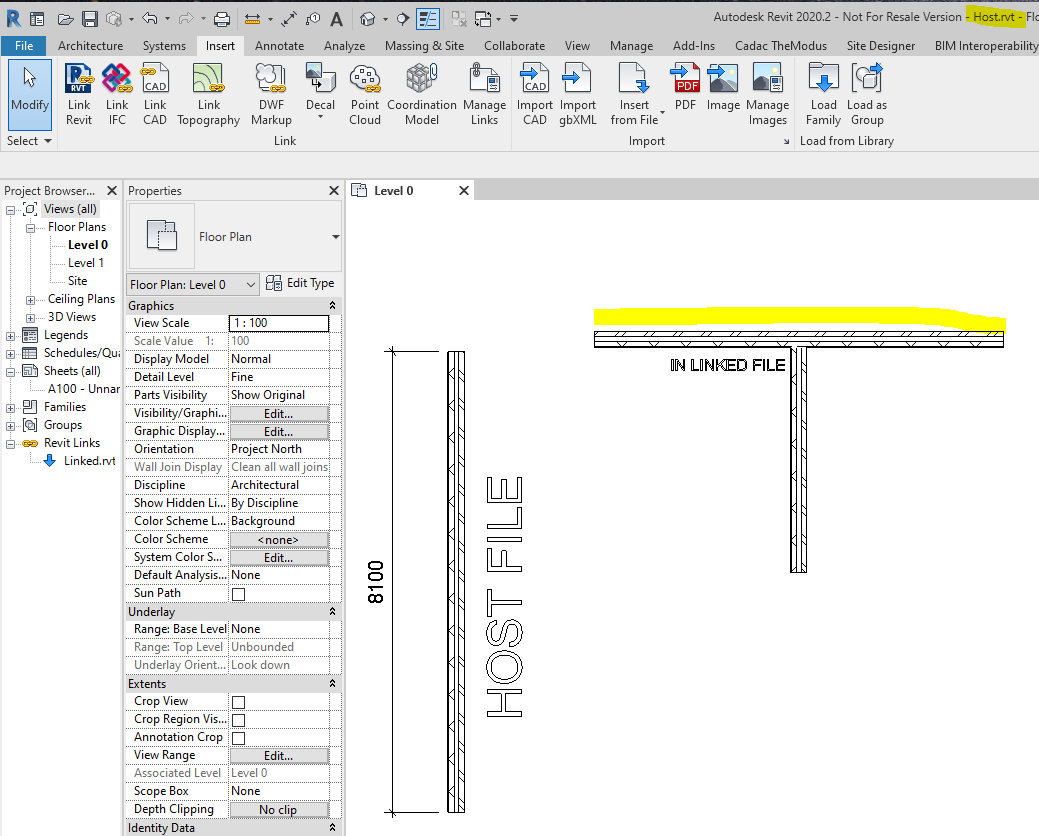Select the Modify tool
Image resolution: width=1039 pixels, height=836 pixels.
(30, 94)
